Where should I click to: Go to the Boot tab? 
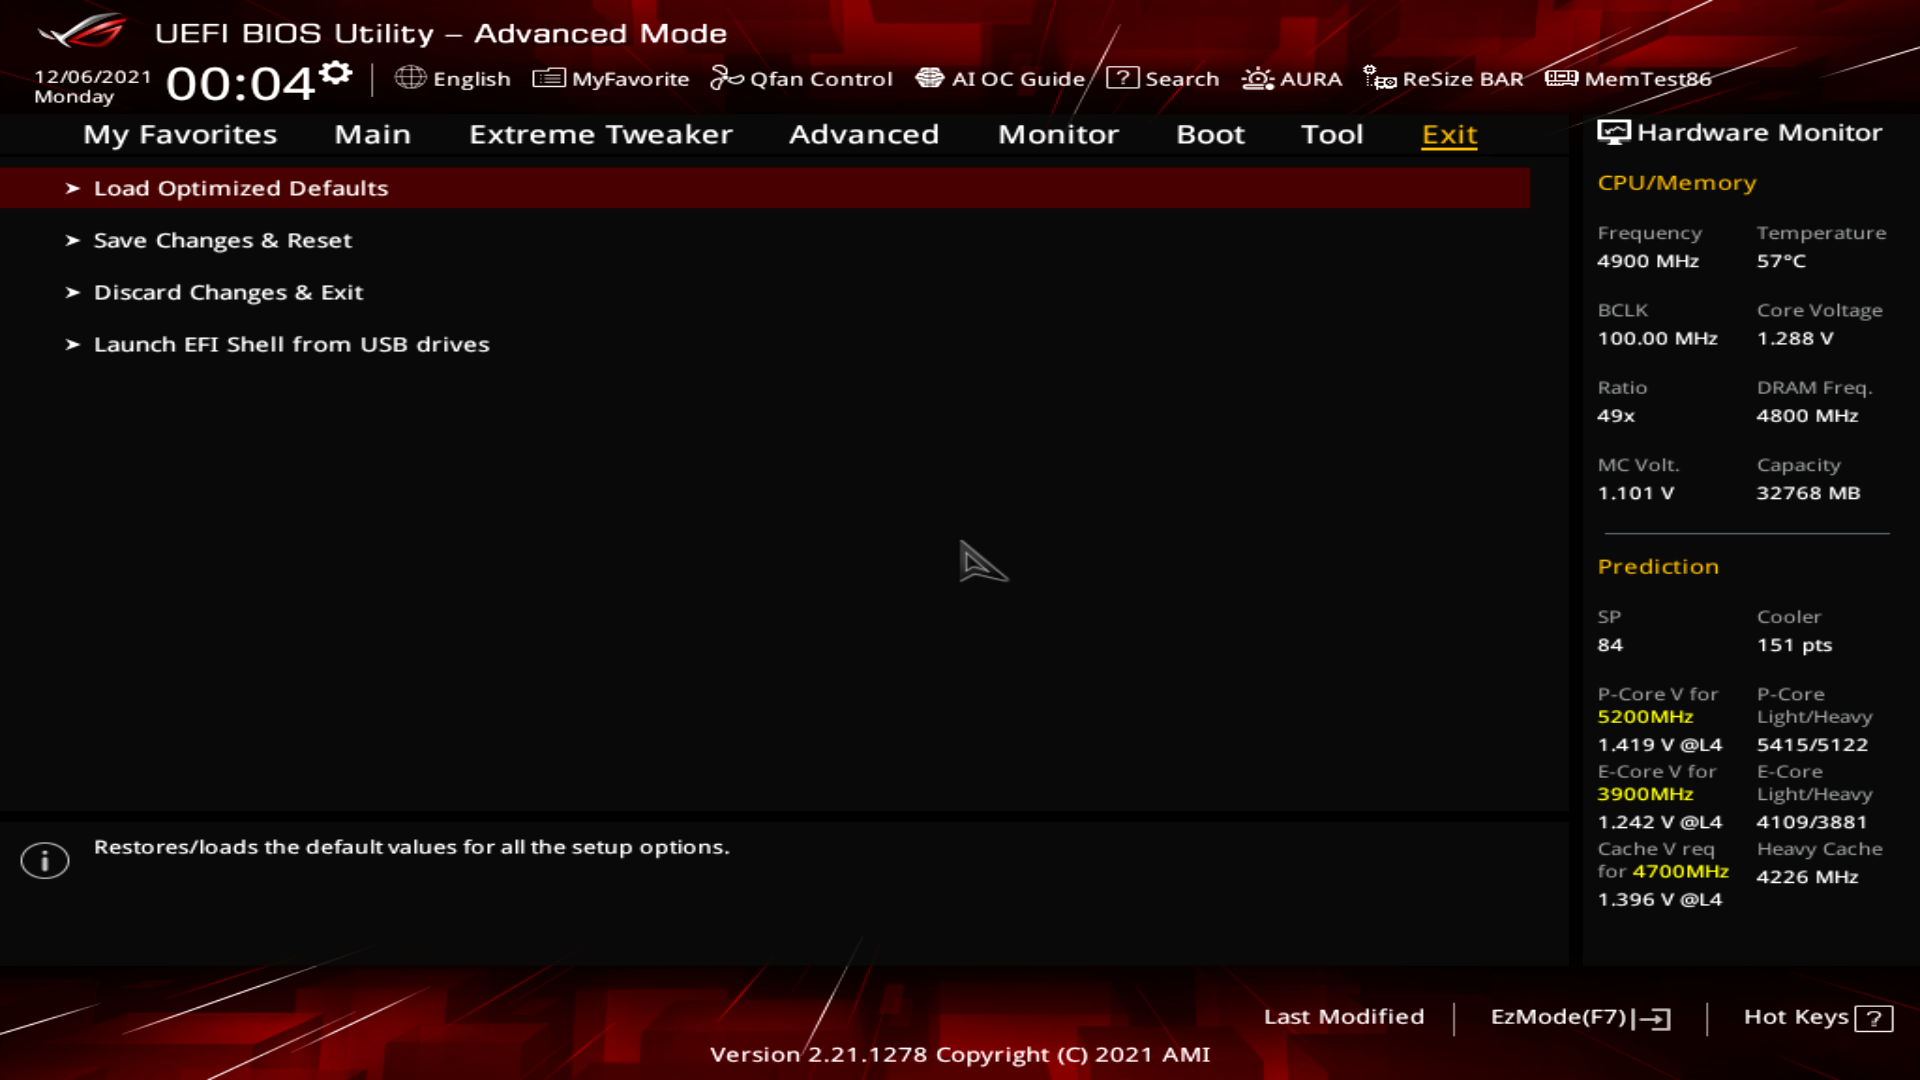coord(1210,134)
